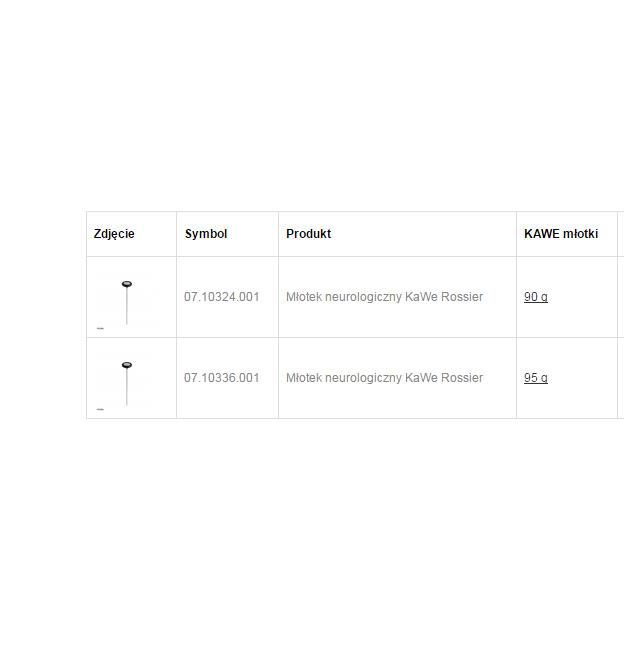Click the KAWE młotki column header
644x645 pixels.
(561, 234)
